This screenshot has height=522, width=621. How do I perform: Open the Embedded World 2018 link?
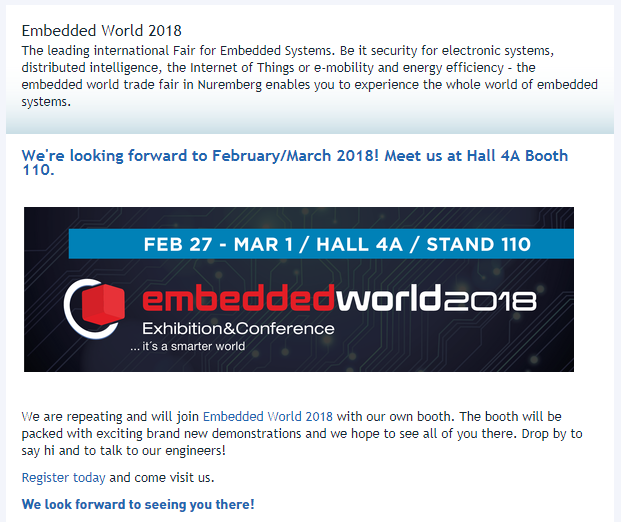[268, 417]
